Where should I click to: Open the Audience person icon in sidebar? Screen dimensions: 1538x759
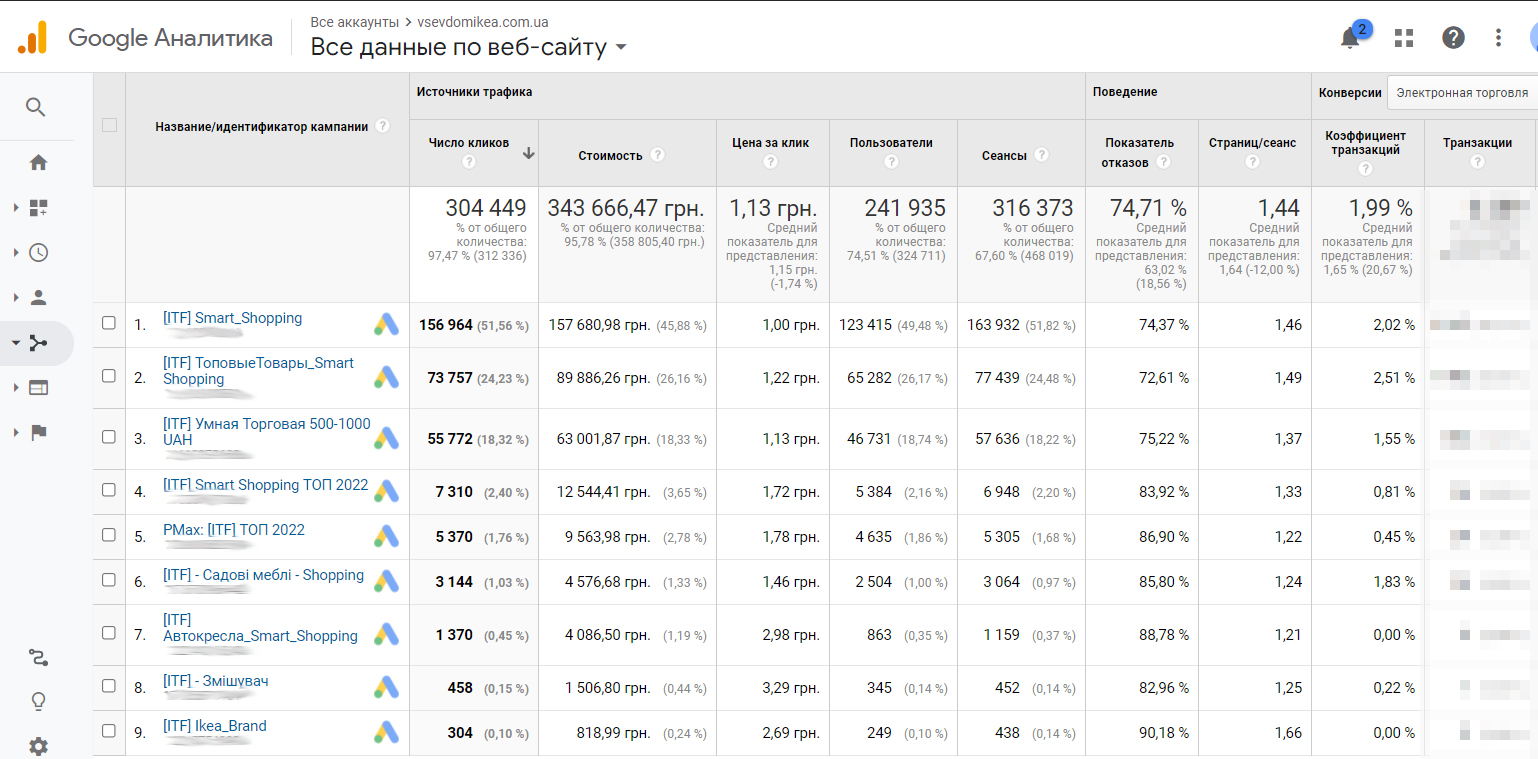38,297
